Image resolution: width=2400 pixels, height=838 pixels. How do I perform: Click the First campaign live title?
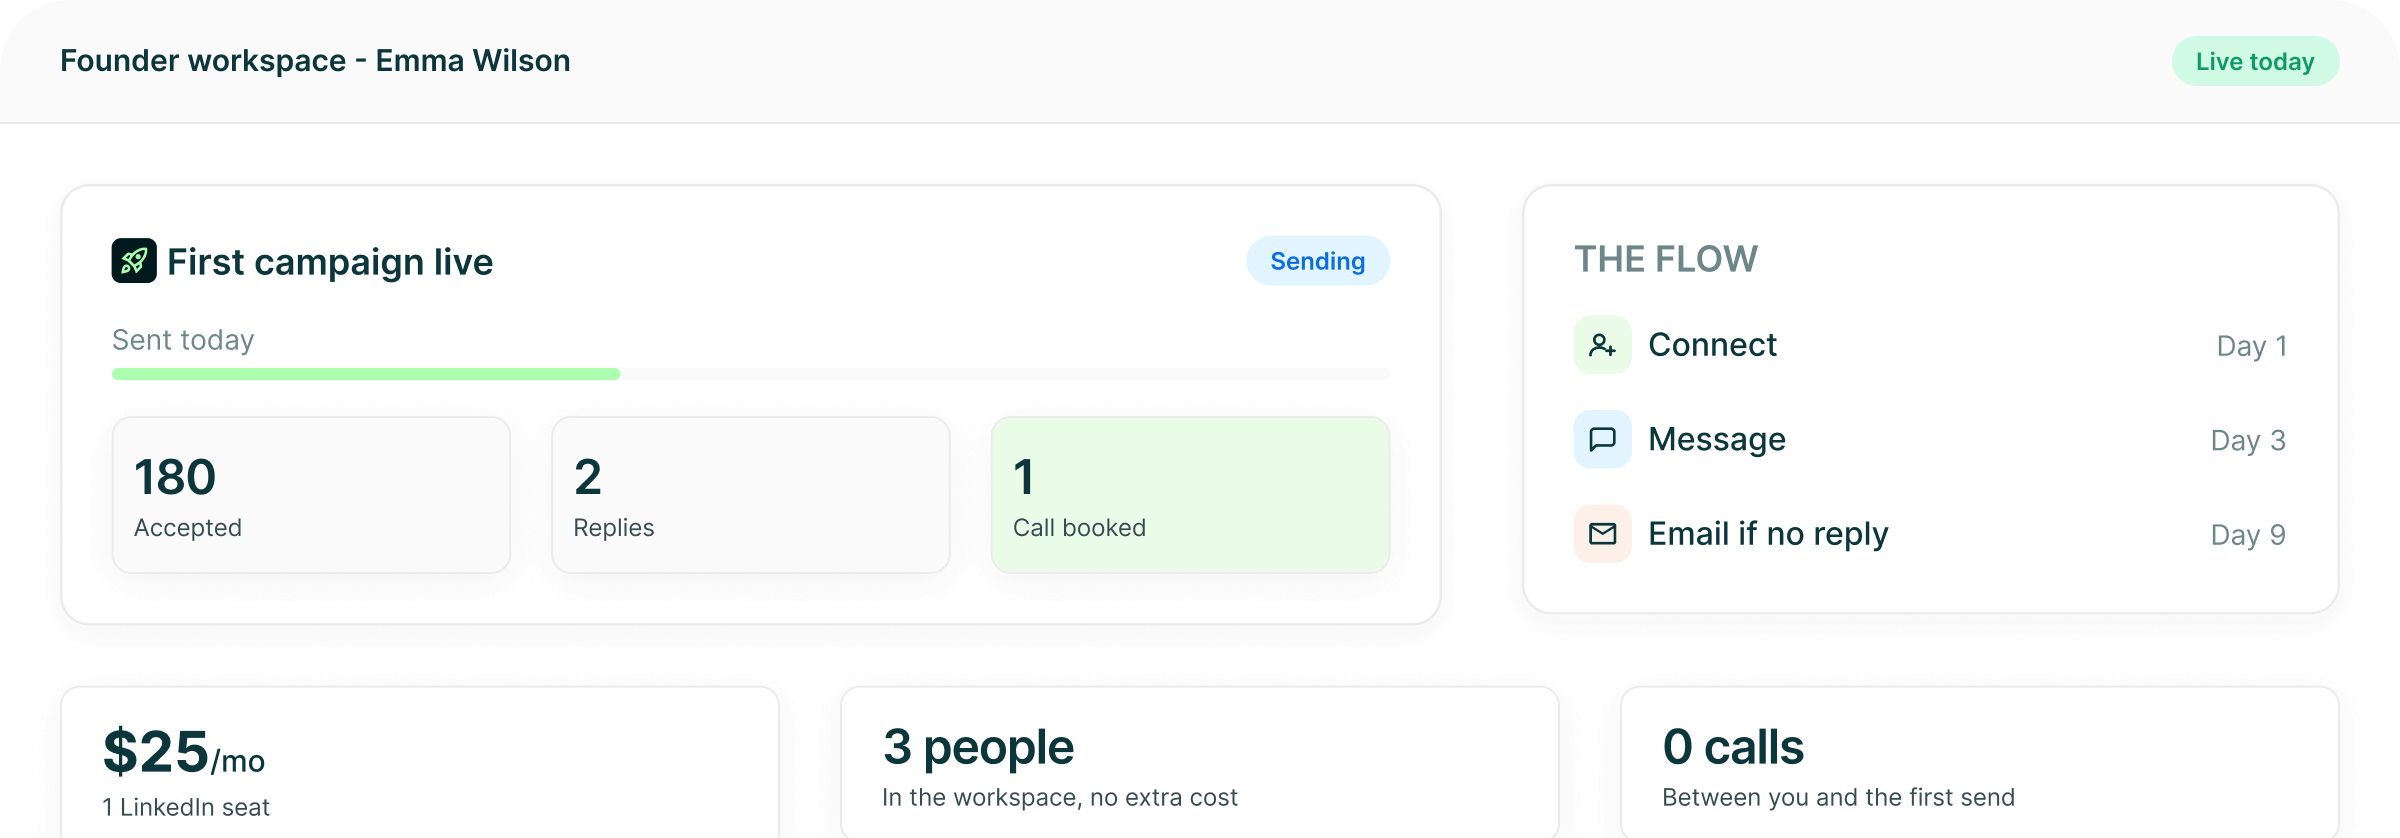tap(330, 262)
